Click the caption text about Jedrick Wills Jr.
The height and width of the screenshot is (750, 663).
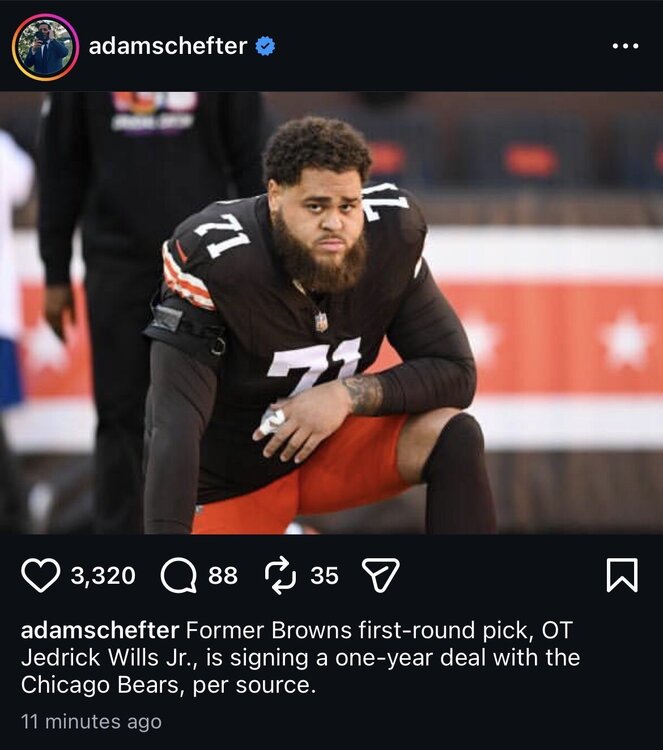click(300, 657)
